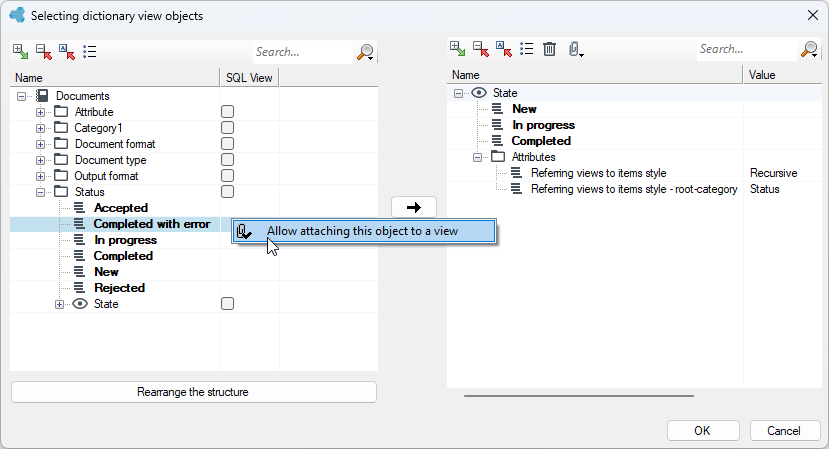Click the move-right arrow button
This screenshot has width=829, height=449.
414,207
